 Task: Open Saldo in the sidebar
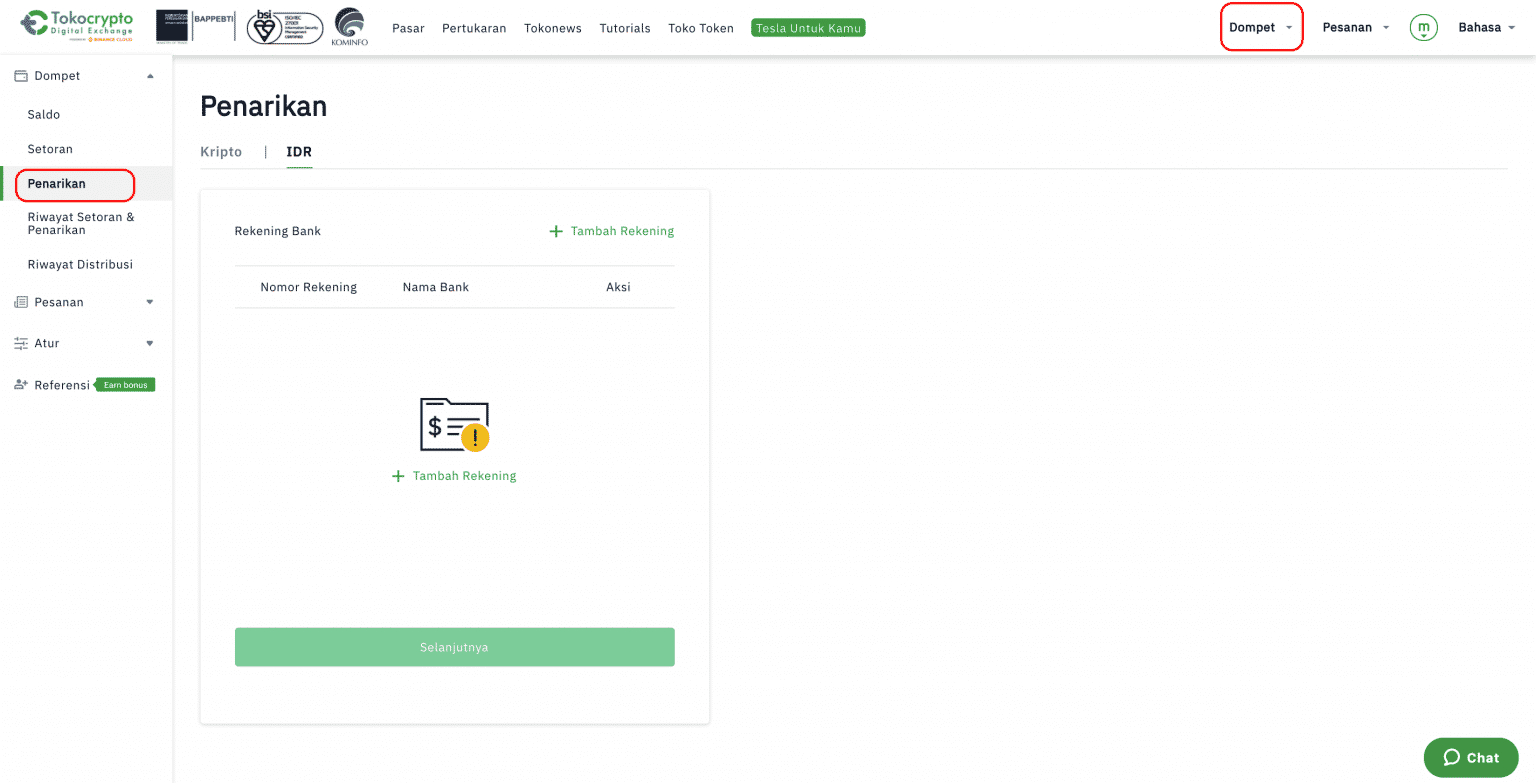pyautogui.click(x=44, y=115)
